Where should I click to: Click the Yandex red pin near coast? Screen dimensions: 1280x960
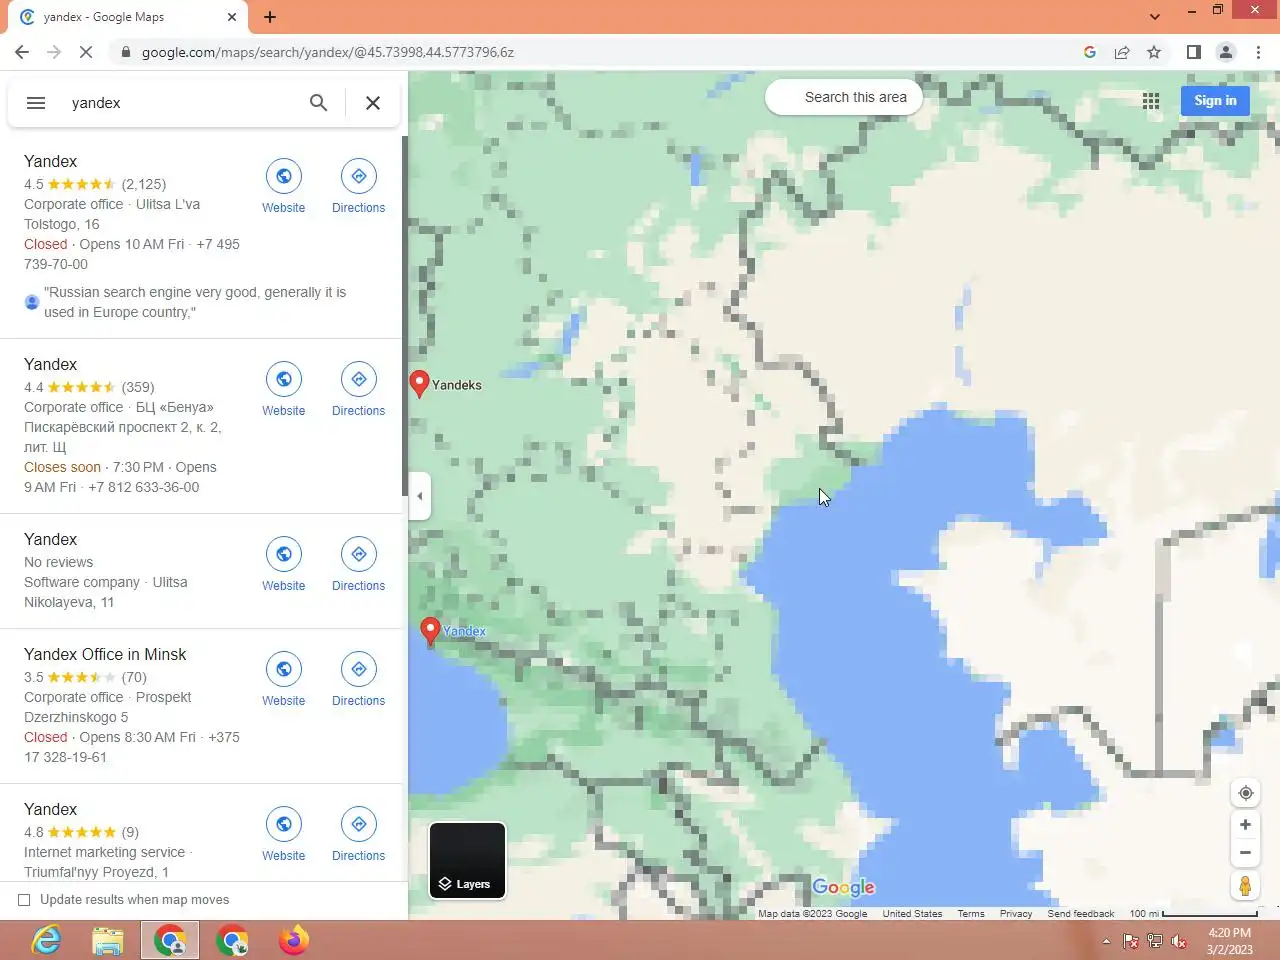coord(430,631)
